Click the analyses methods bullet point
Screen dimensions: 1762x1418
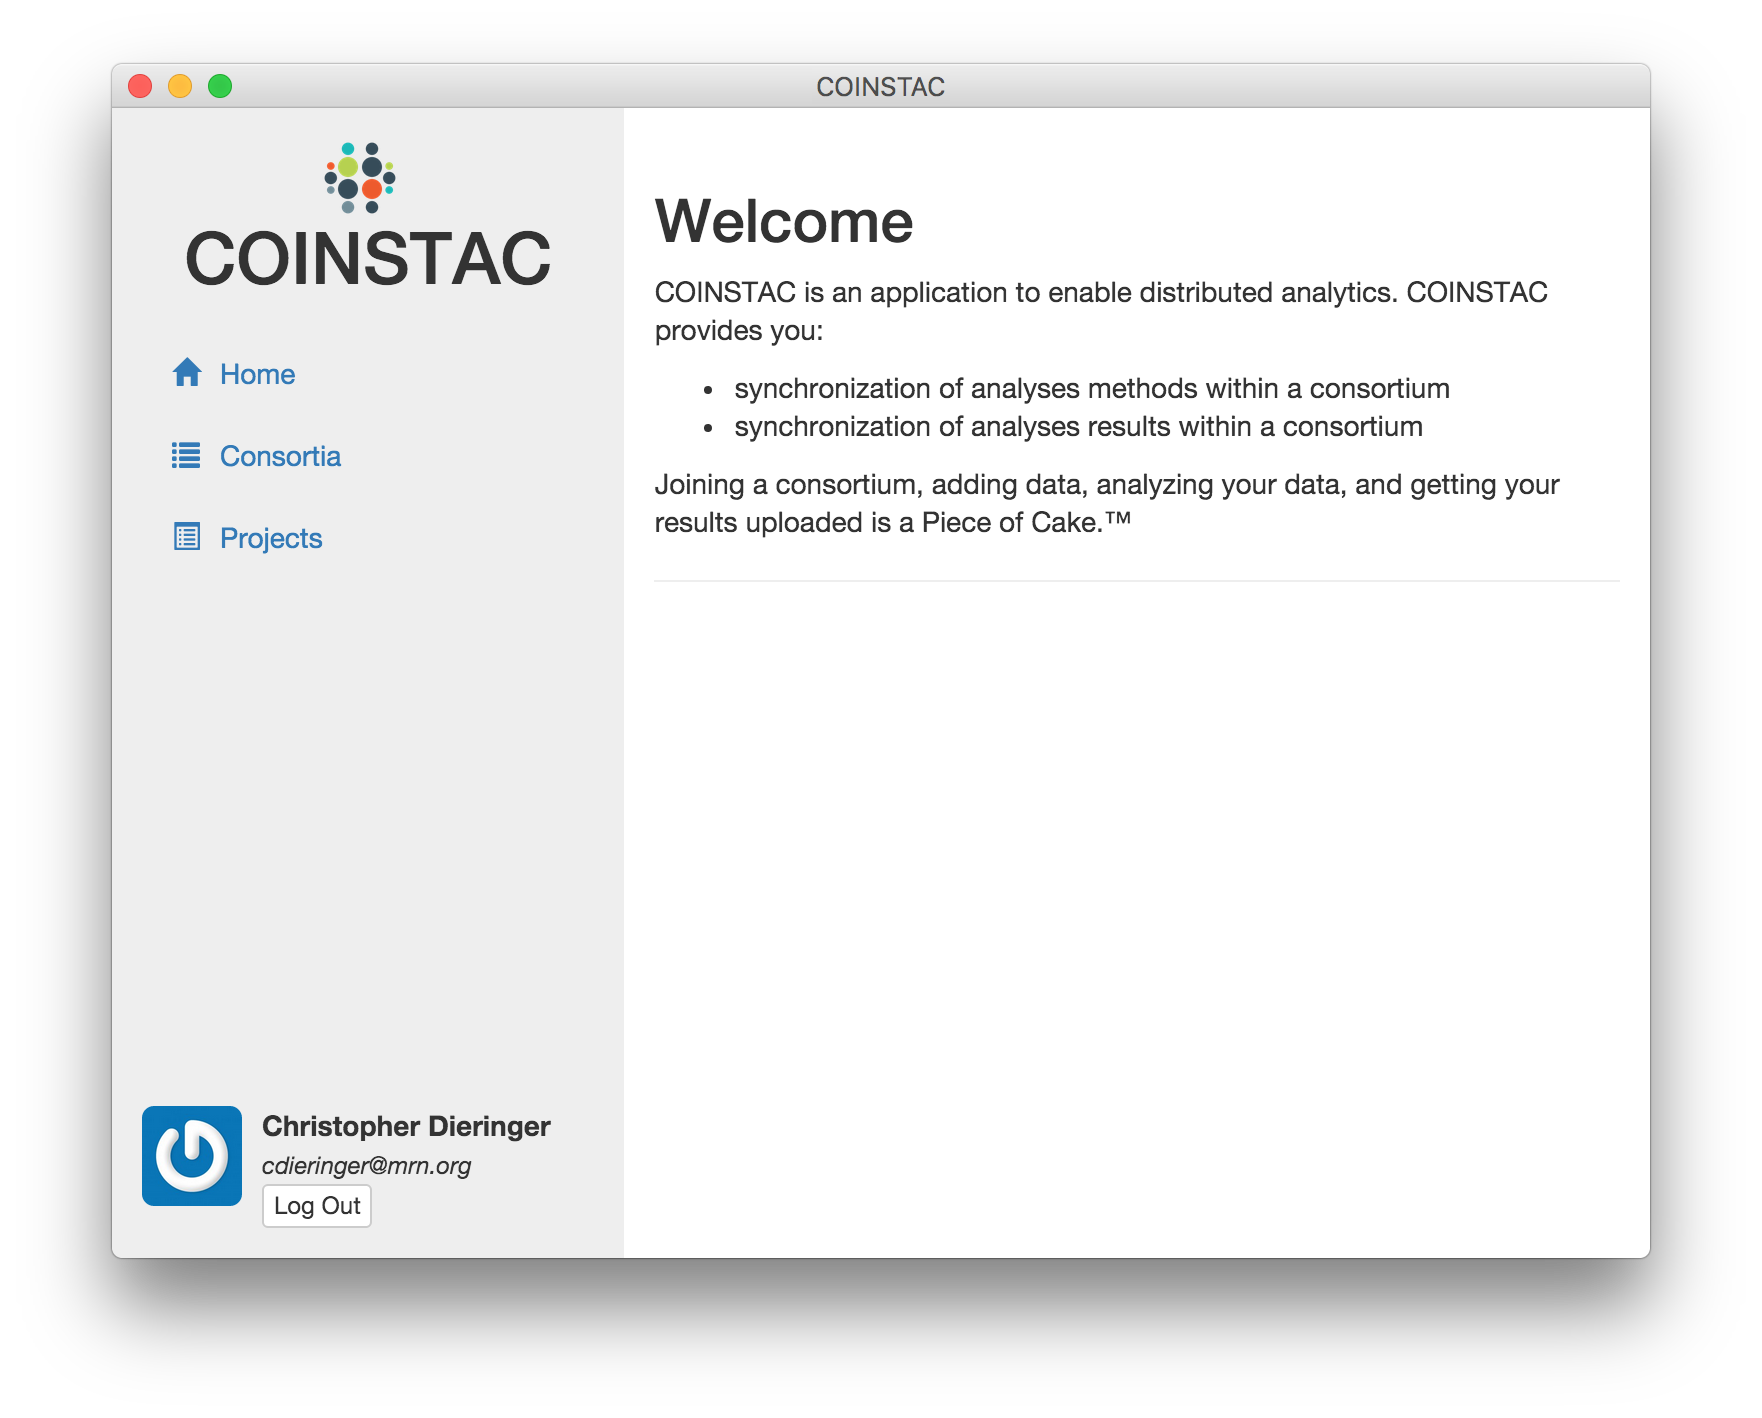(1092, 388)
